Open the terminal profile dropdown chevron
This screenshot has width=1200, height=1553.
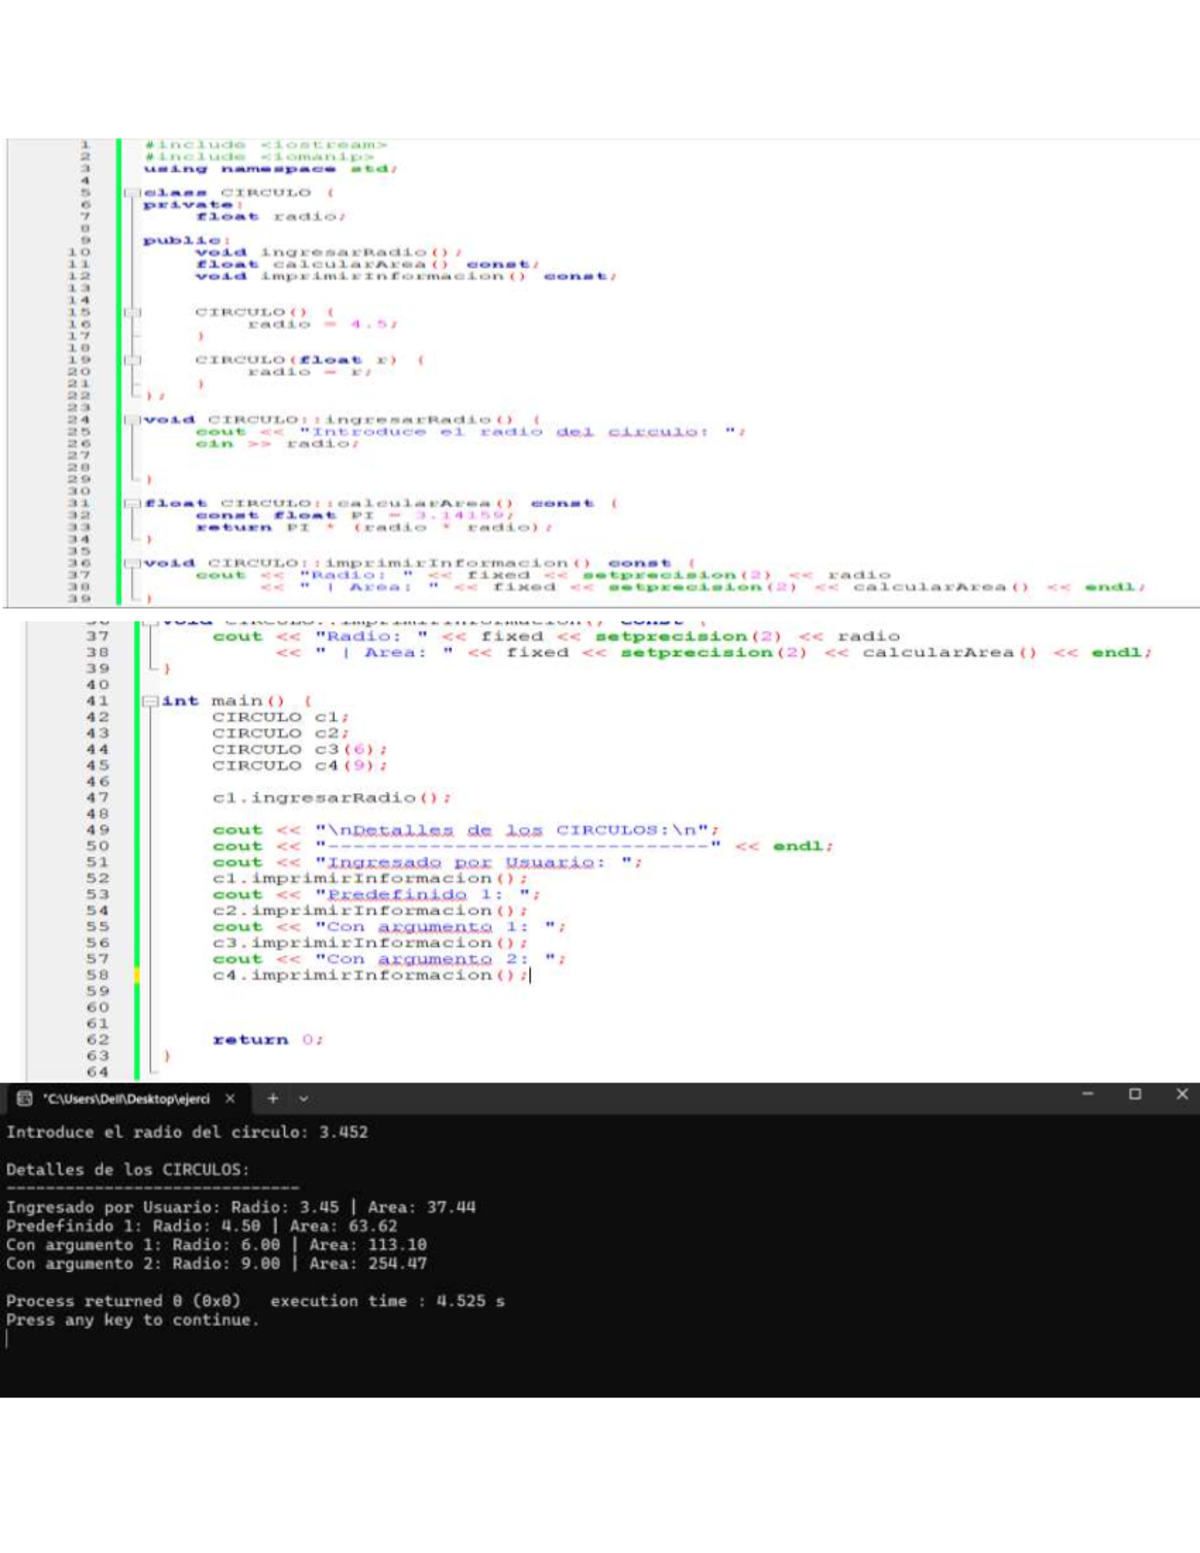click(x=304, y=1098)
